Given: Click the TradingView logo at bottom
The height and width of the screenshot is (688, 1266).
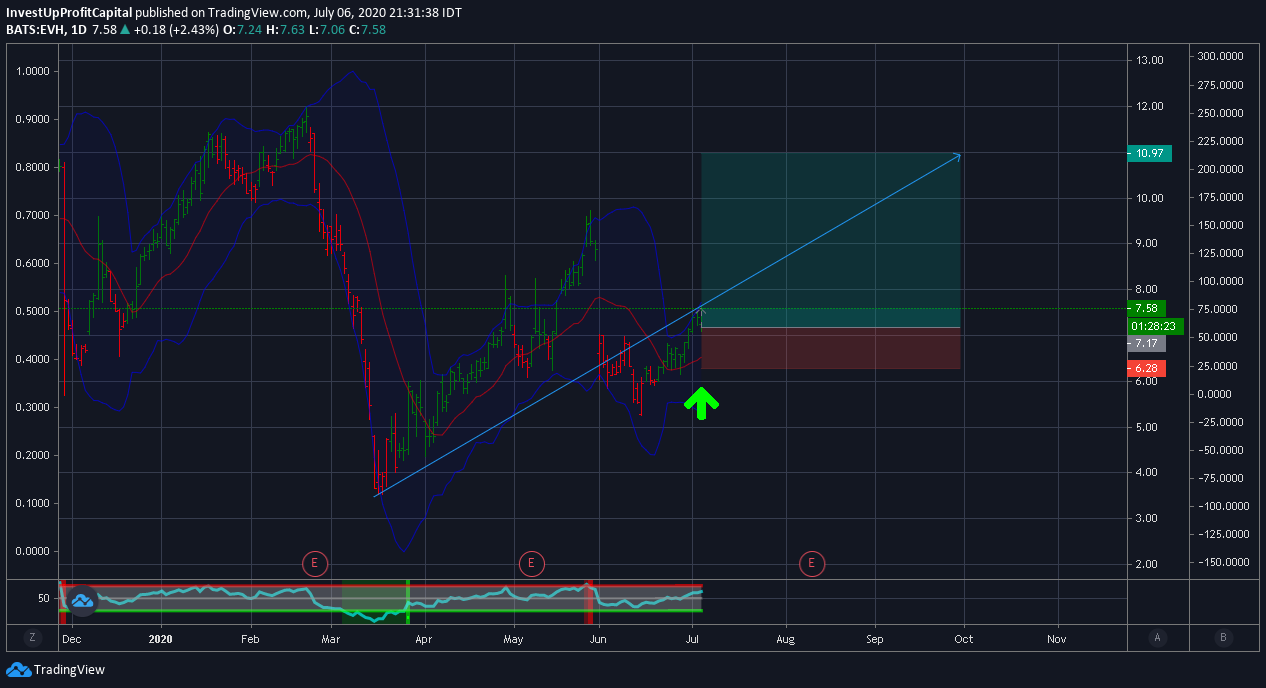Looking at the screenshot, I should pos(55,670).
